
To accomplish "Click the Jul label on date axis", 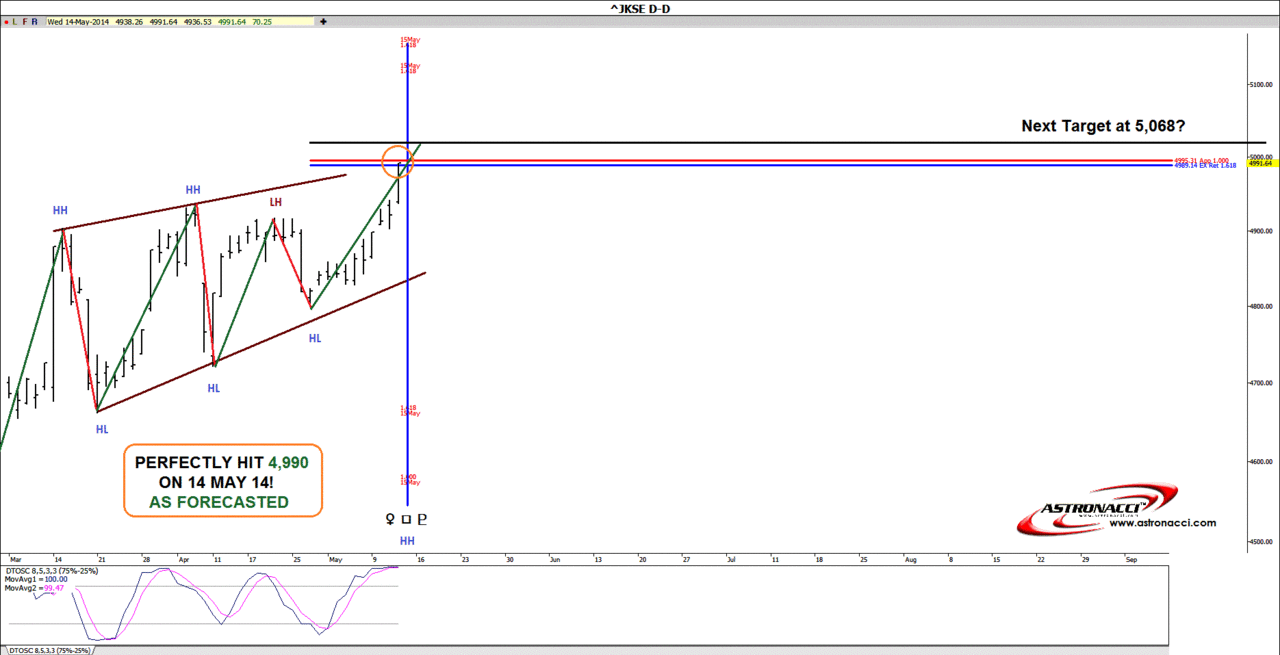I will (x=731, y=559).
